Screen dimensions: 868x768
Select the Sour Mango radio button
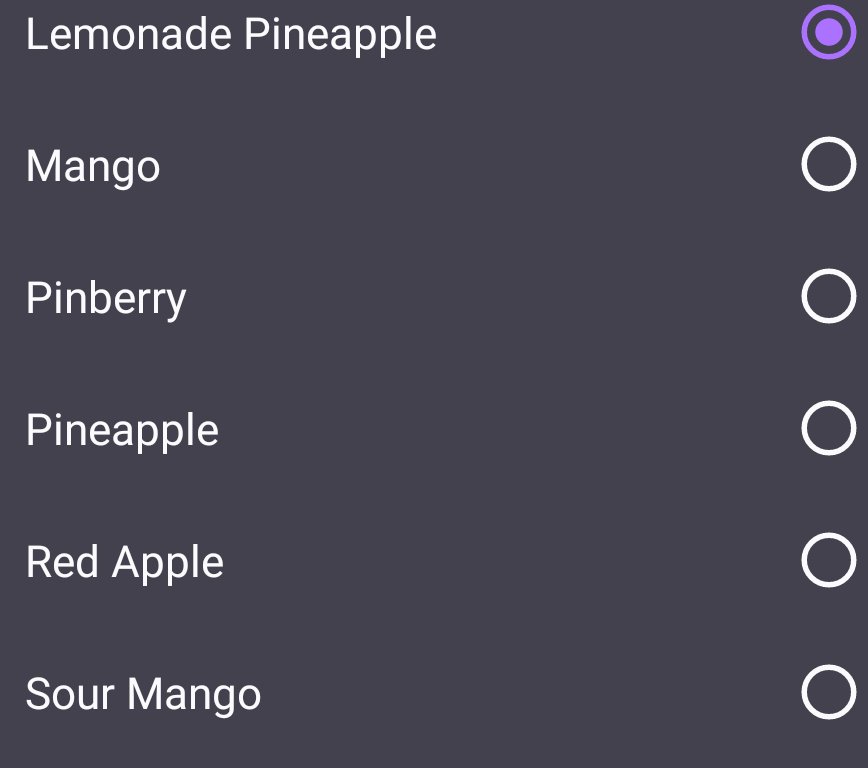[828, 693]
